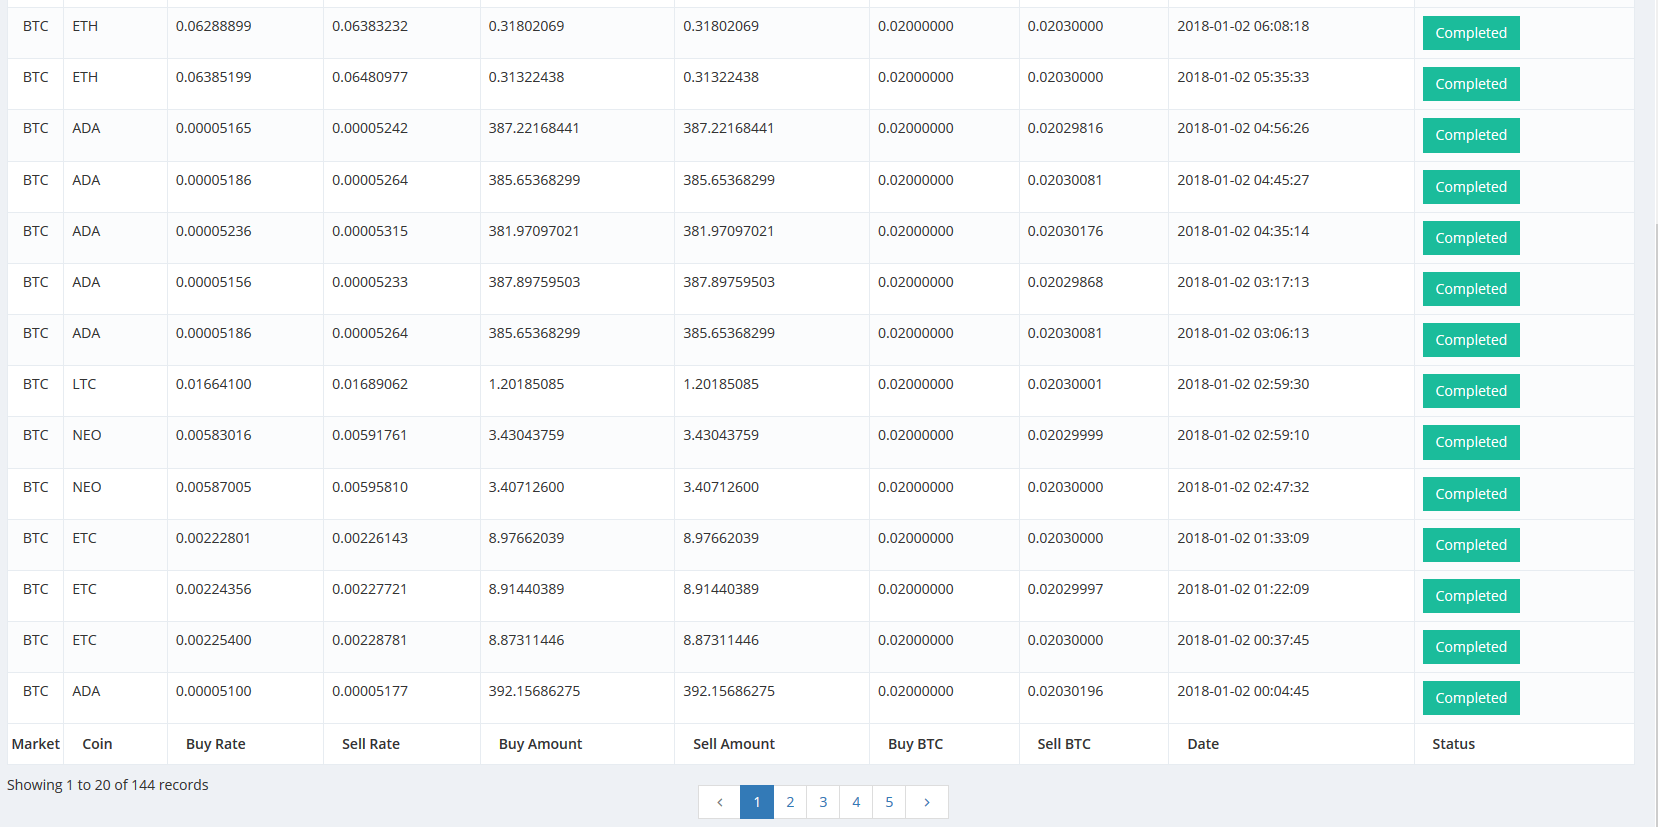Click Completed status for 05:35:33 trade
This screenshot has height=827, width=1658.
[1471, 84]
